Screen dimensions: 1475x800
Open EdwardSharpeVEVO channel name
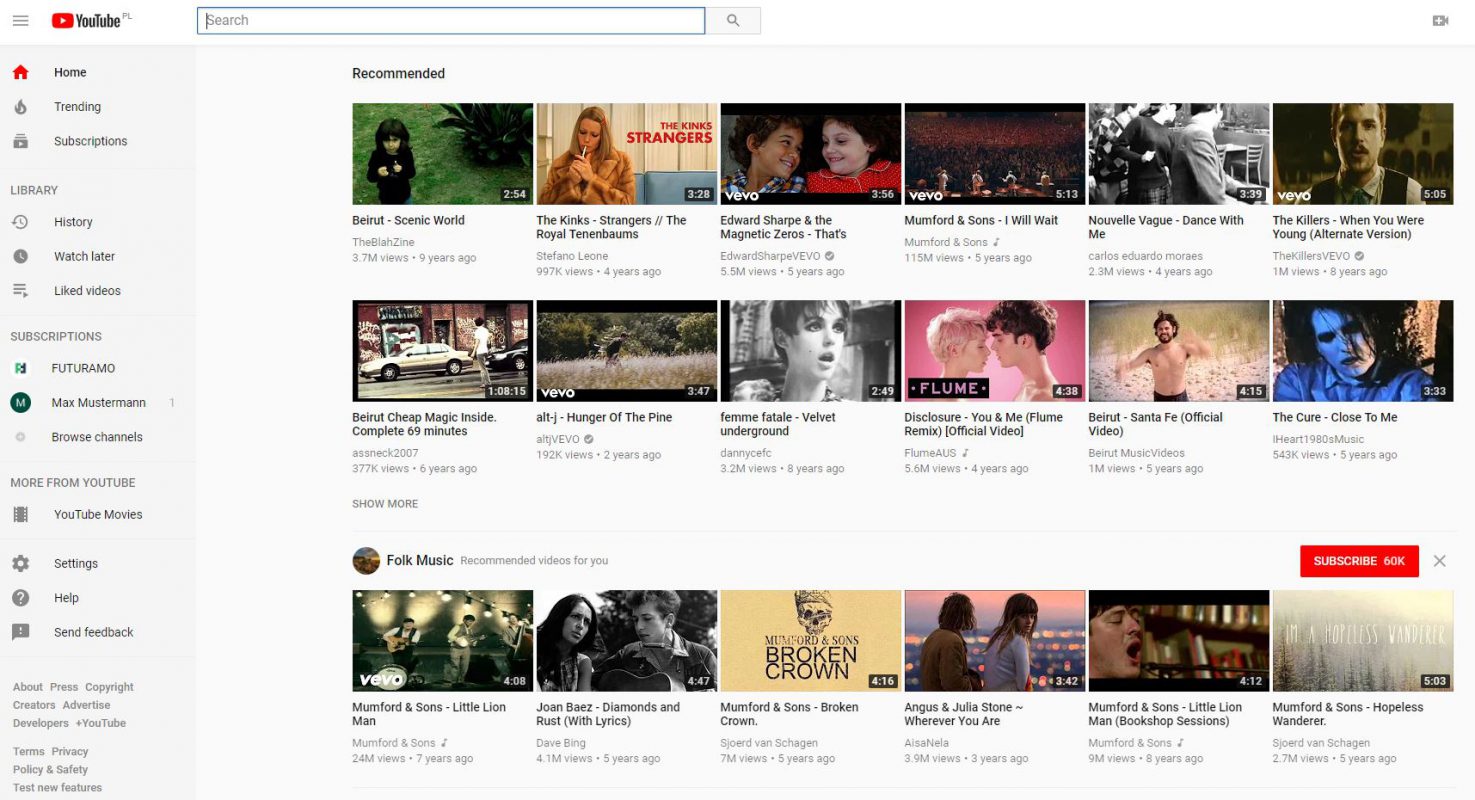pyautogui.click(x=770, y=256)
